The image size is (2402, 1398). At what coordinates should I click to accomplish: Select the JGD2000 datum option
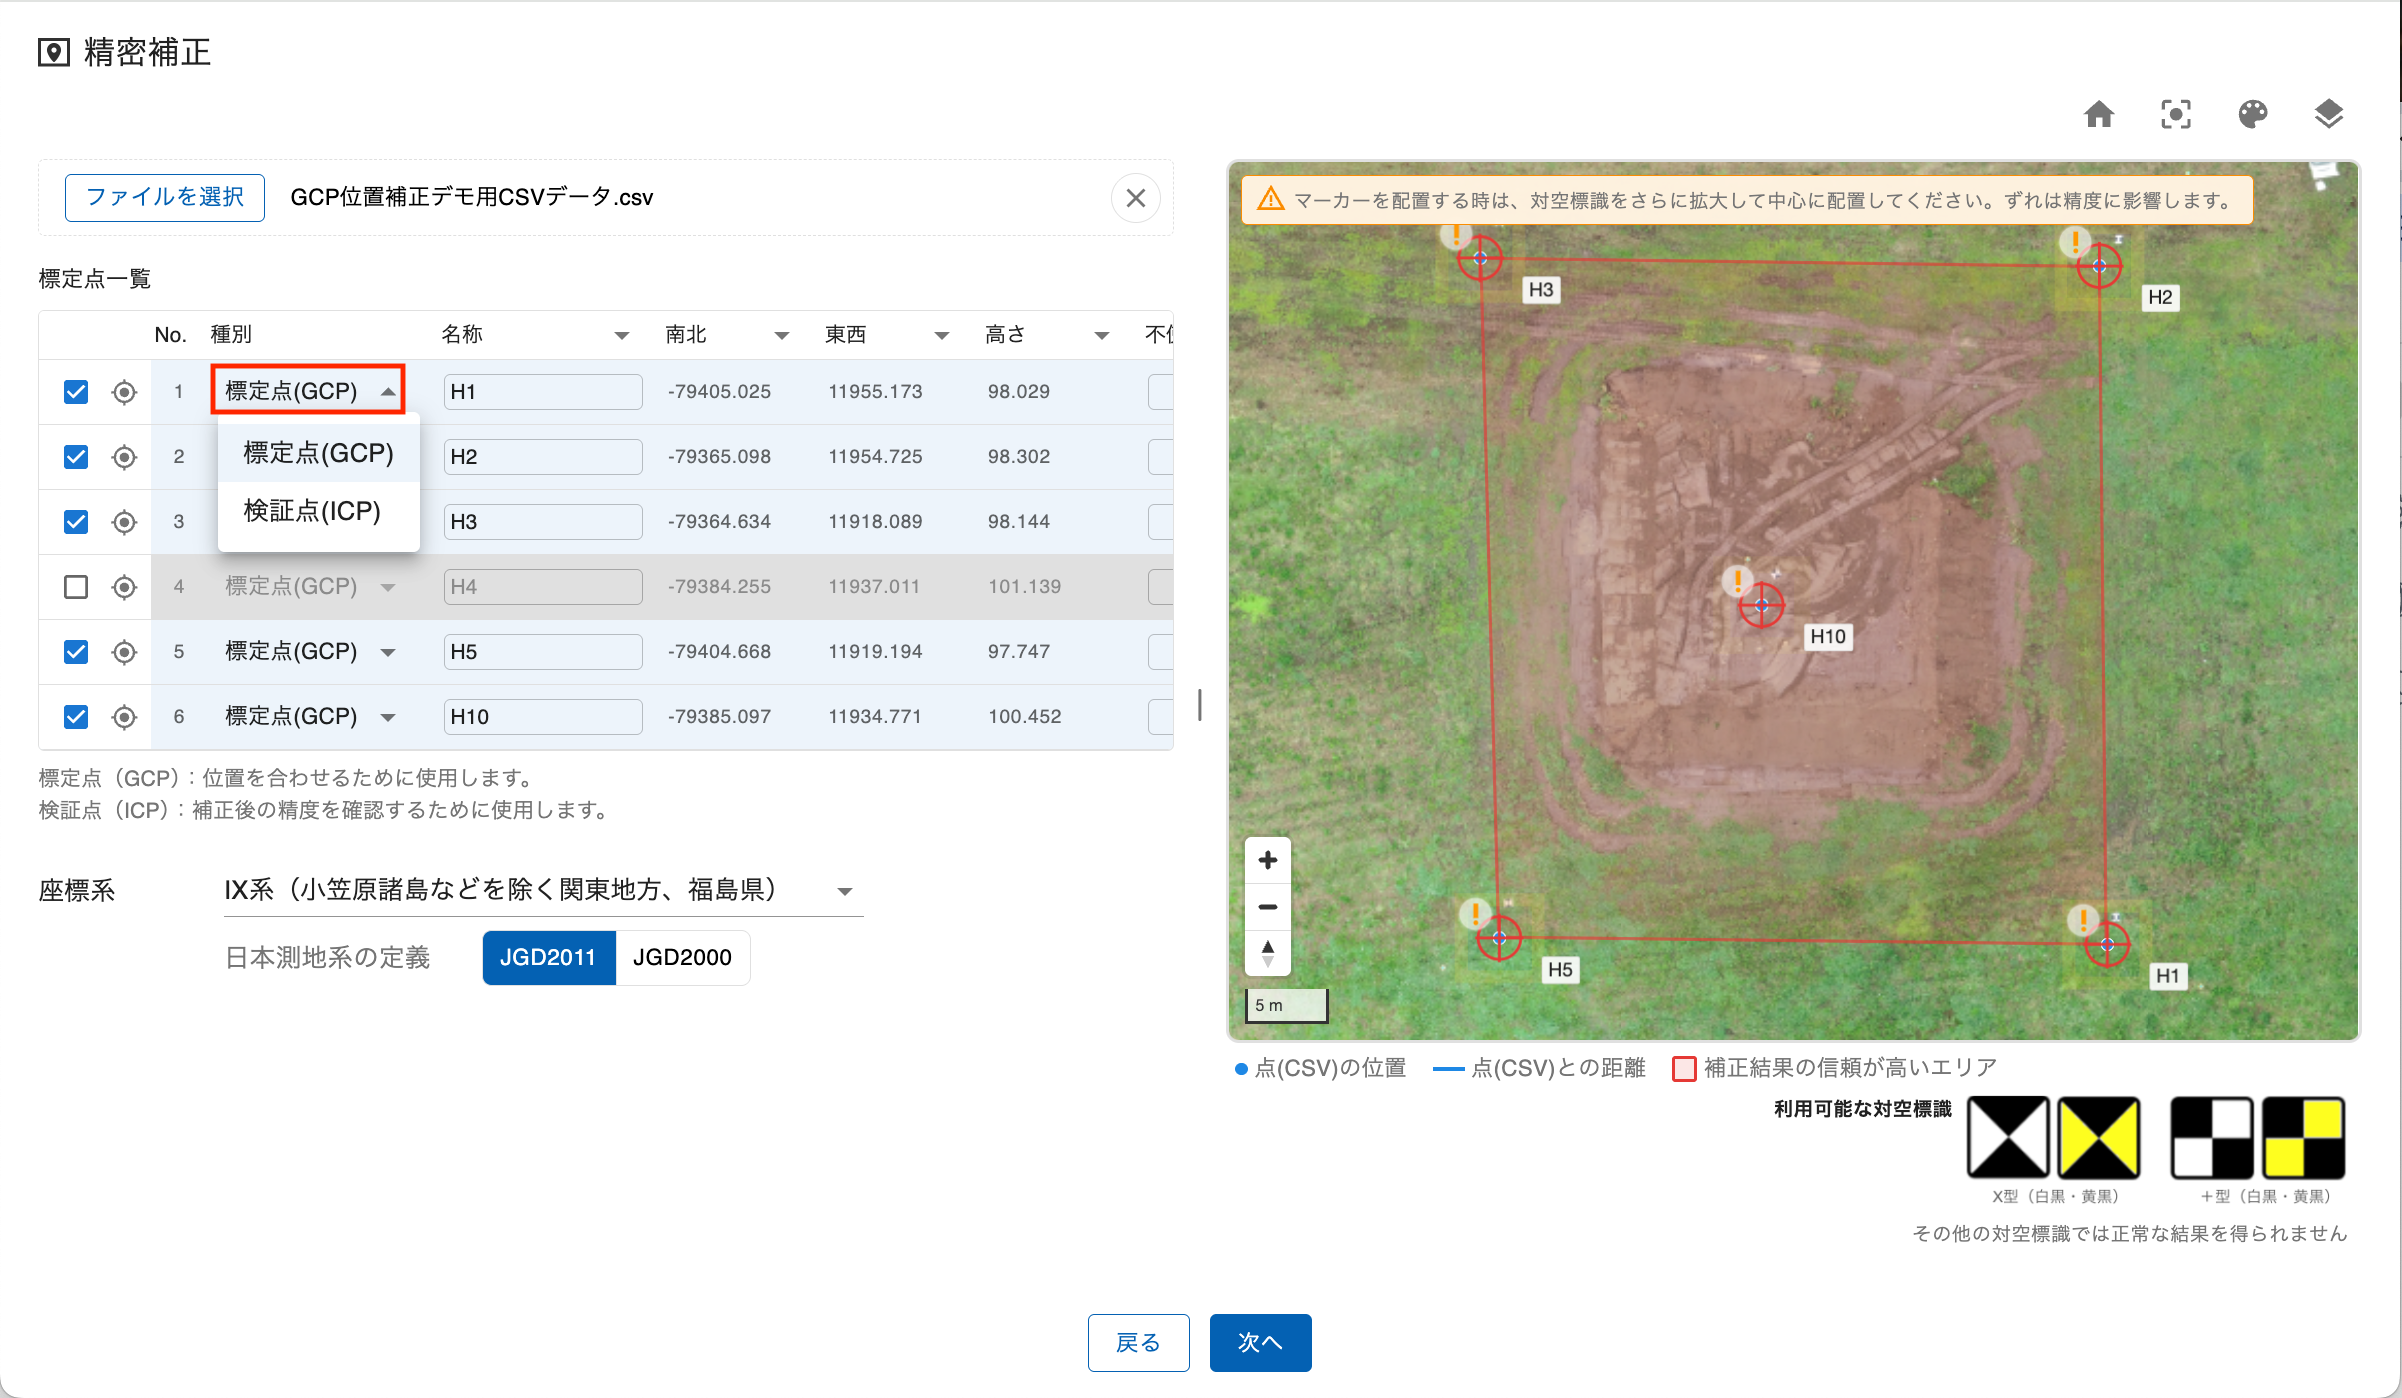[682, 958]
